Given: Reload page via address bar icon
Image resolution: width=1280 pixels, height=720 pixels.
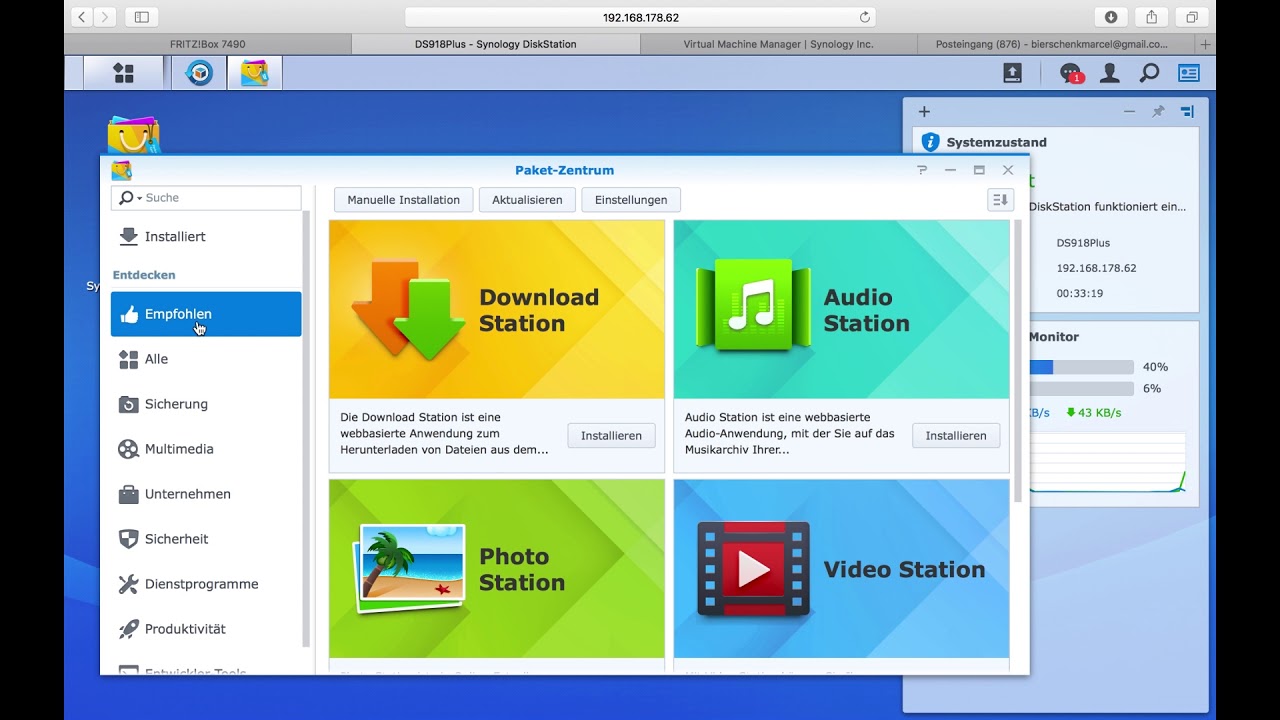Looking at the screenshot, I should [x=865, y=17].
